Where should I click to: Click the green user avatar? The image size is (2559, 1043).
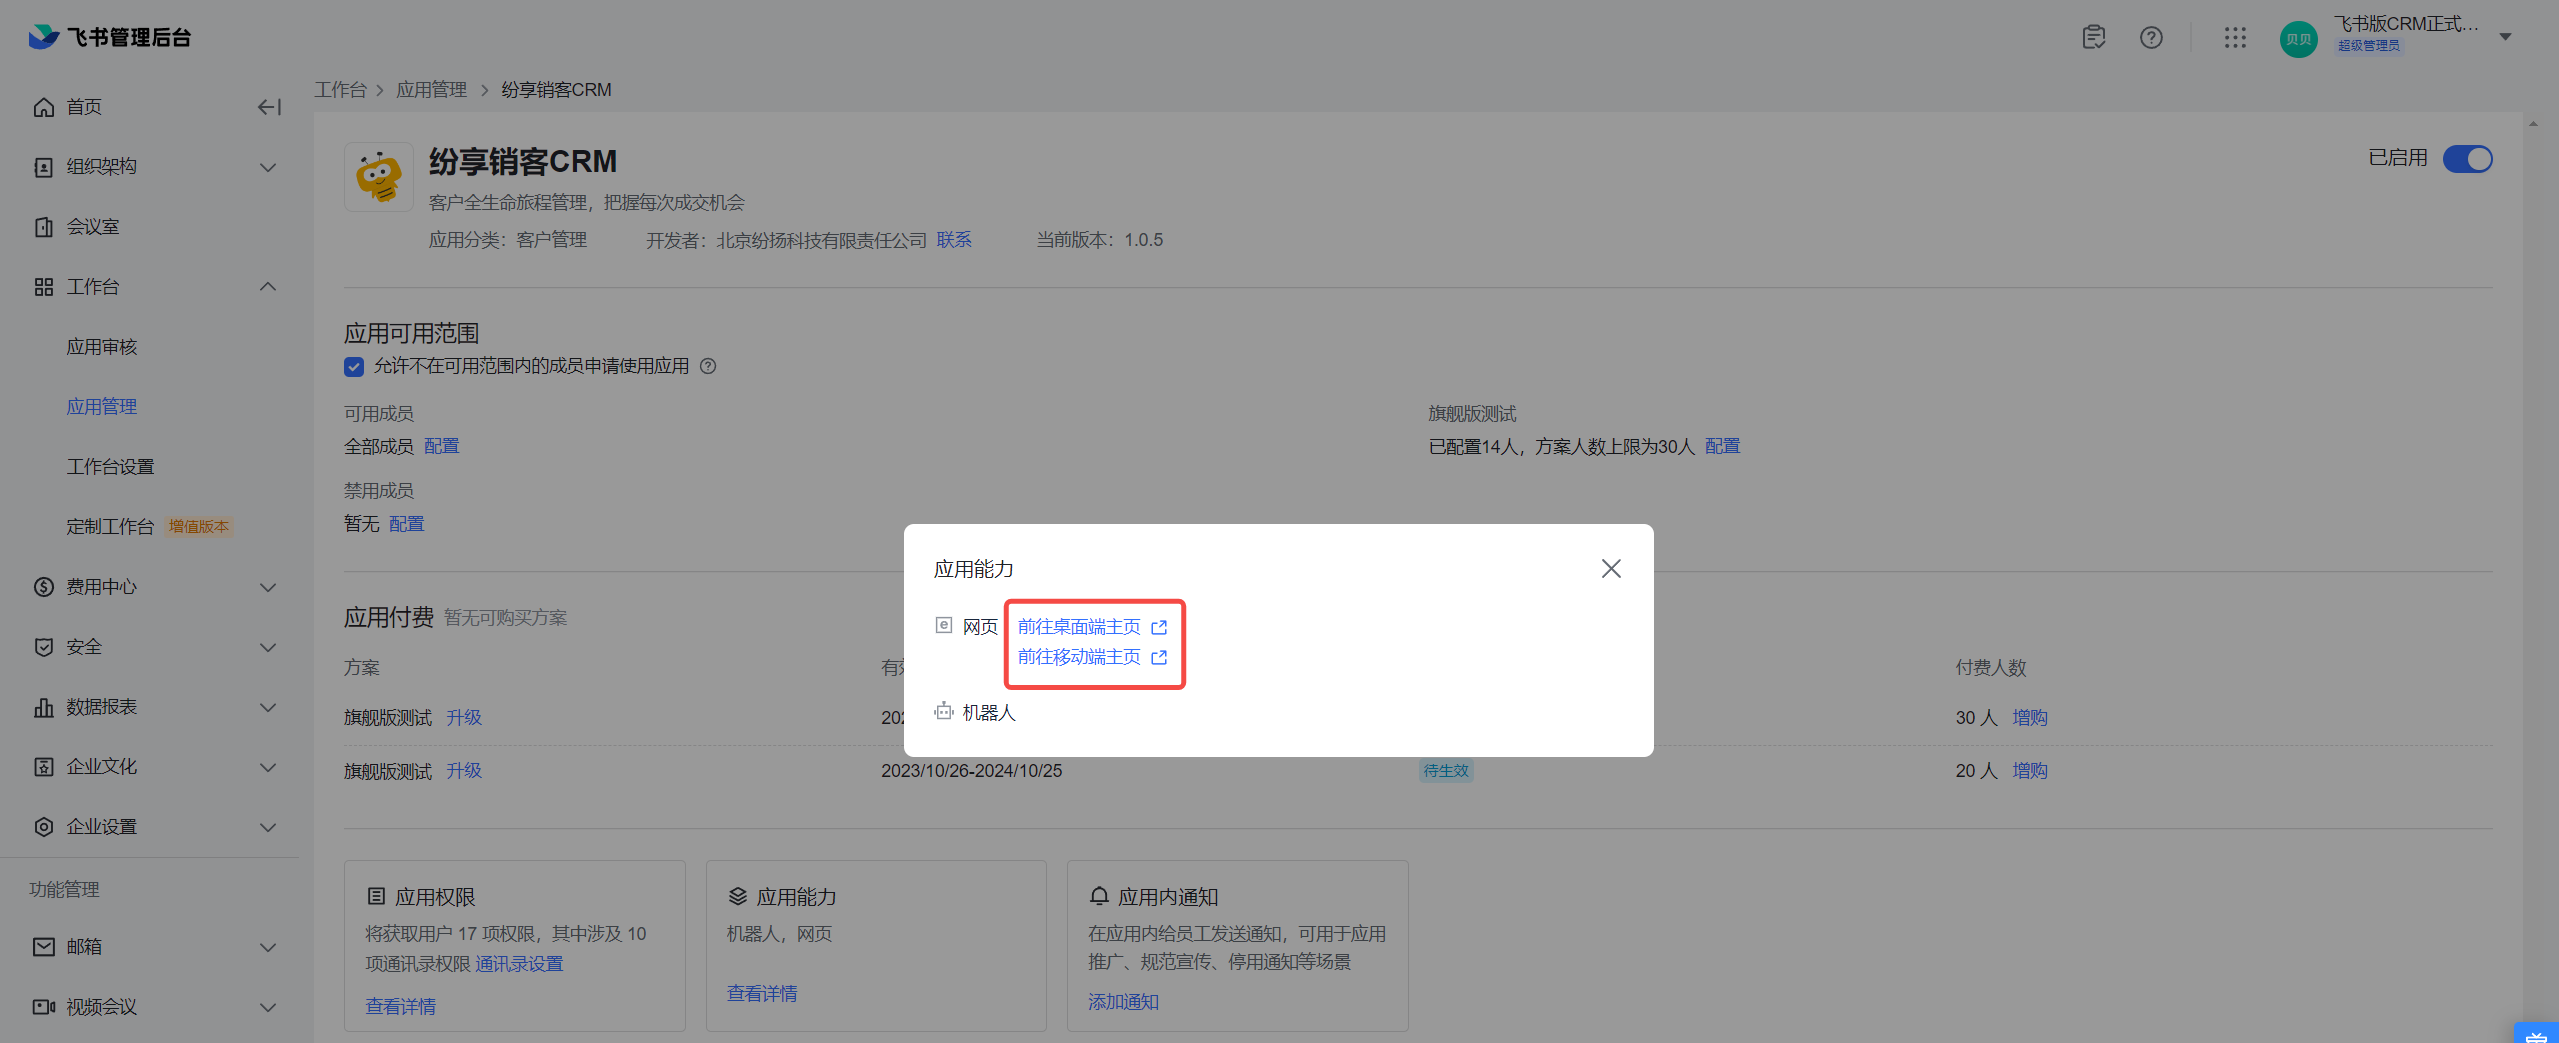2298,39
